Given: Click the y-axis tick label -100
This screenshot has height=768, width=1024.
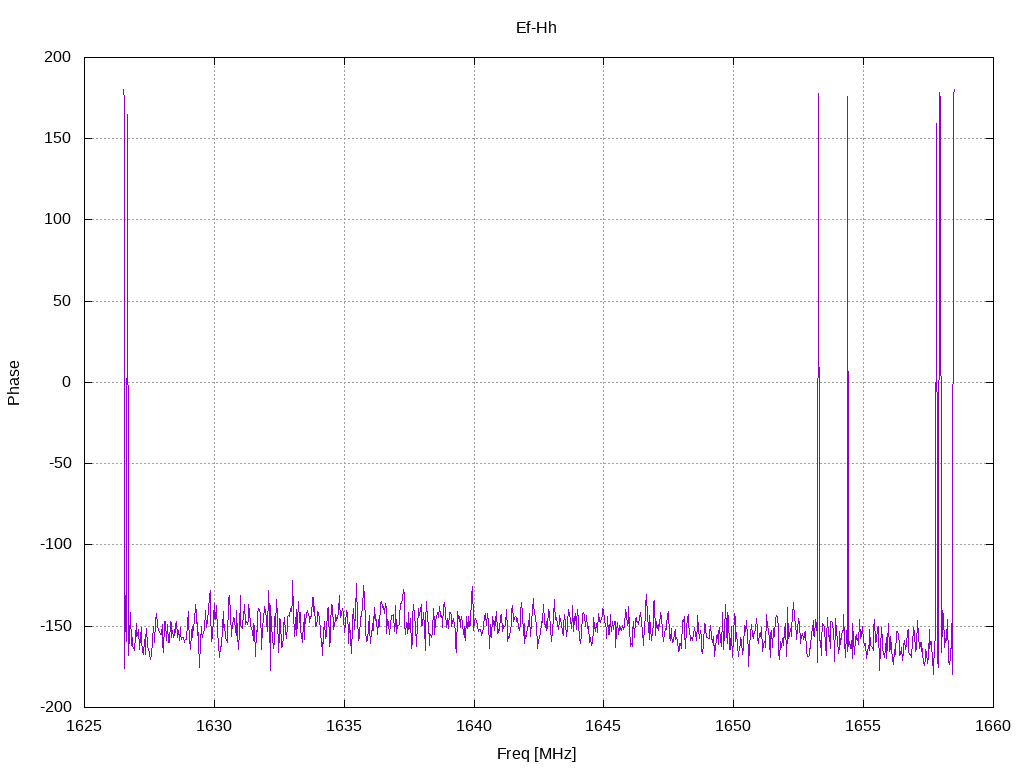Looking at the screenshot, I should coord(56,545).
